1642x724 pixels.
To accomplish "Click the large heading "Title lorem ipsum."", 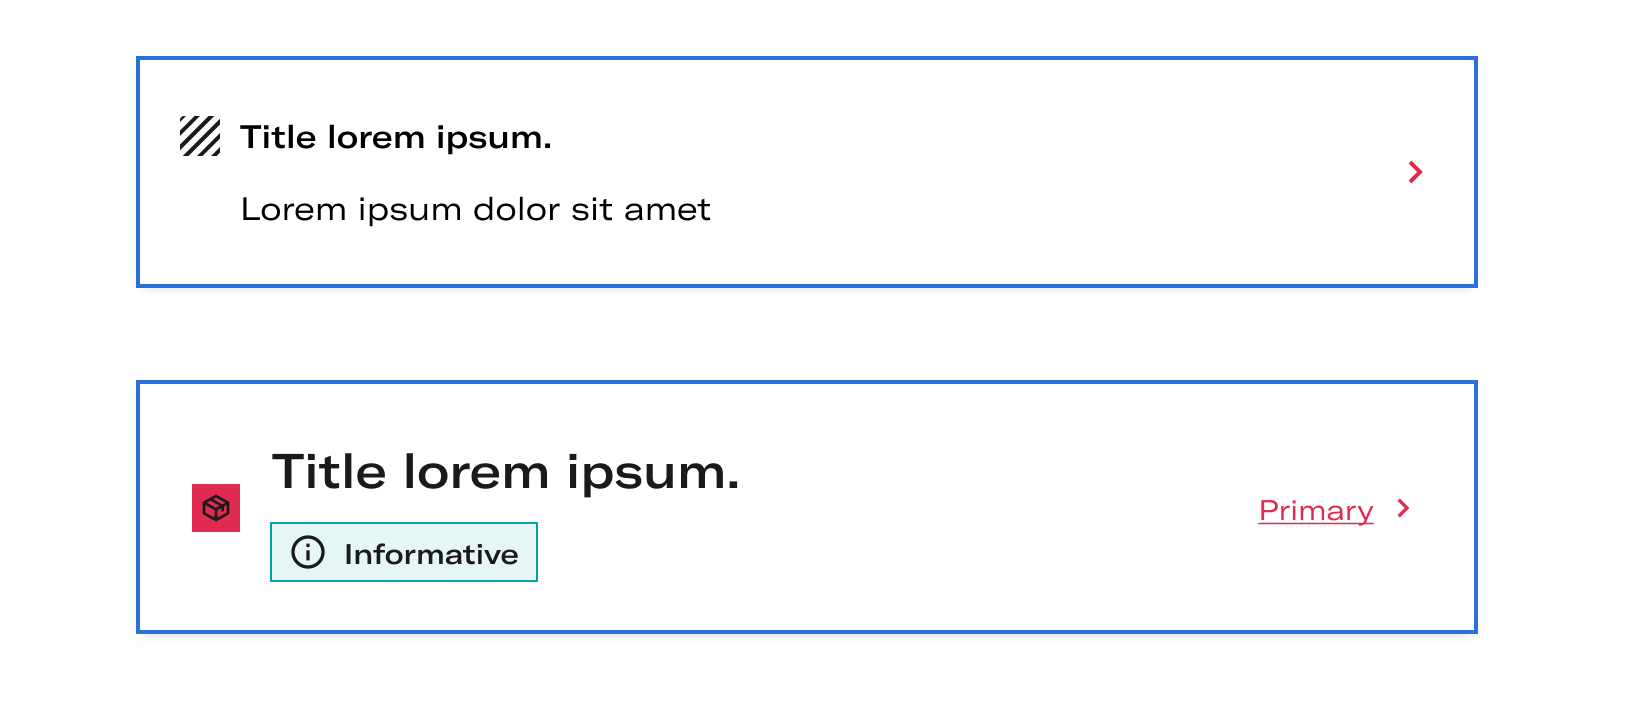I will 506,472.
